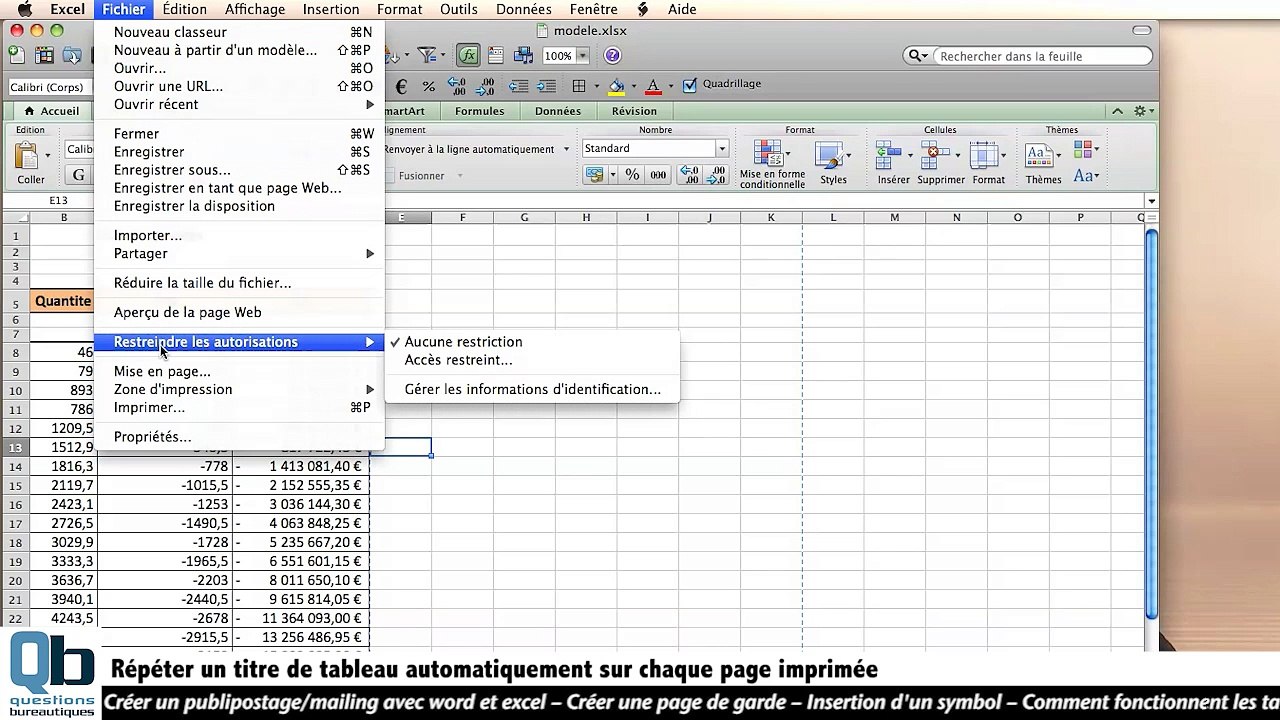The height and width of the screenshot is (720, 1280).
Task: Expand the Renvoyer à la ligne dropdown arrow
Action: (x=566, y=149)
